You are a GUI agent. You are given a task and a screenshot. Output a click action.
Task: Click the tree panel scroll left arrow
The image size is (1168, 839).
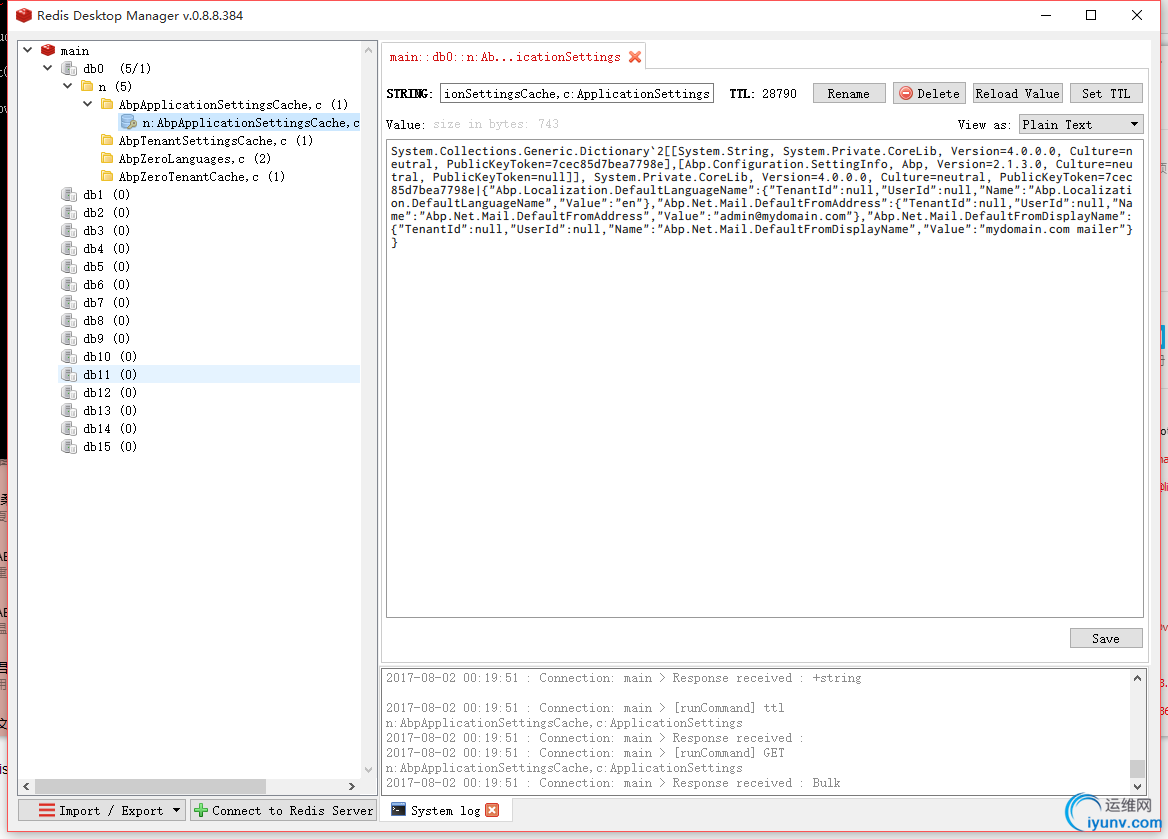(x=27, y=785)
